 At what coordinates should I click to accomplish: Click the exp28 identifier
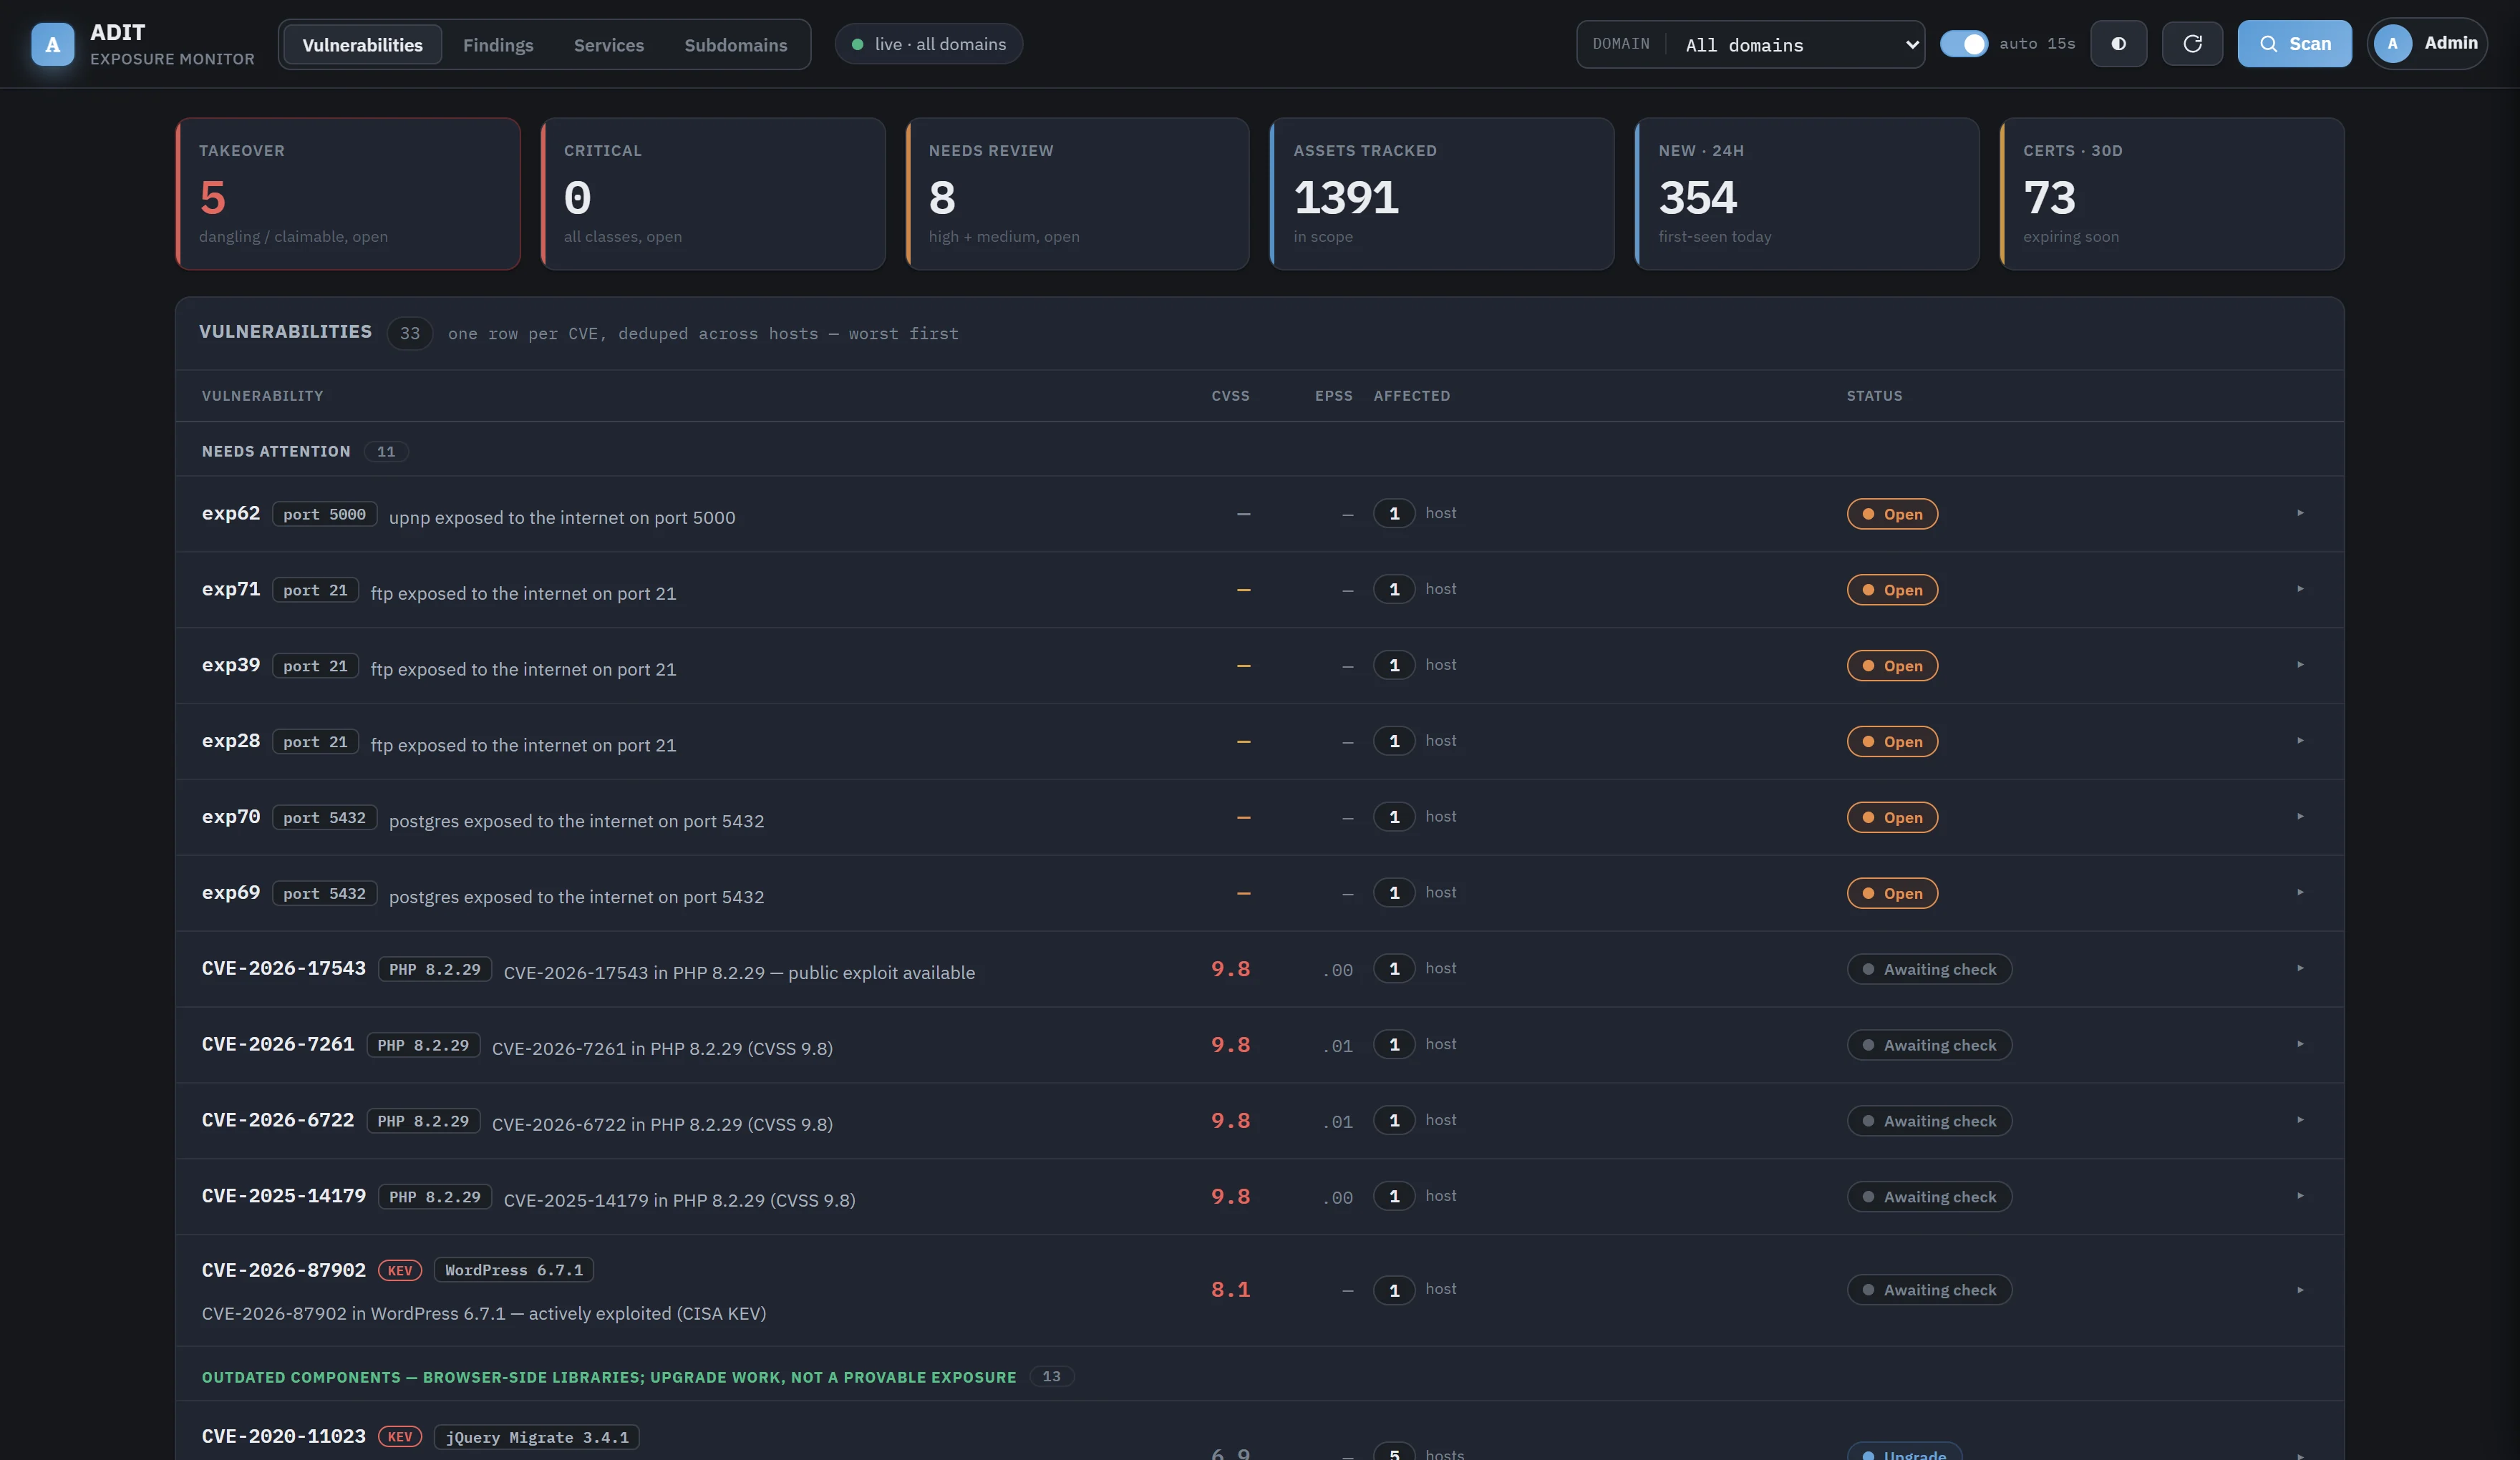point(231,741)
